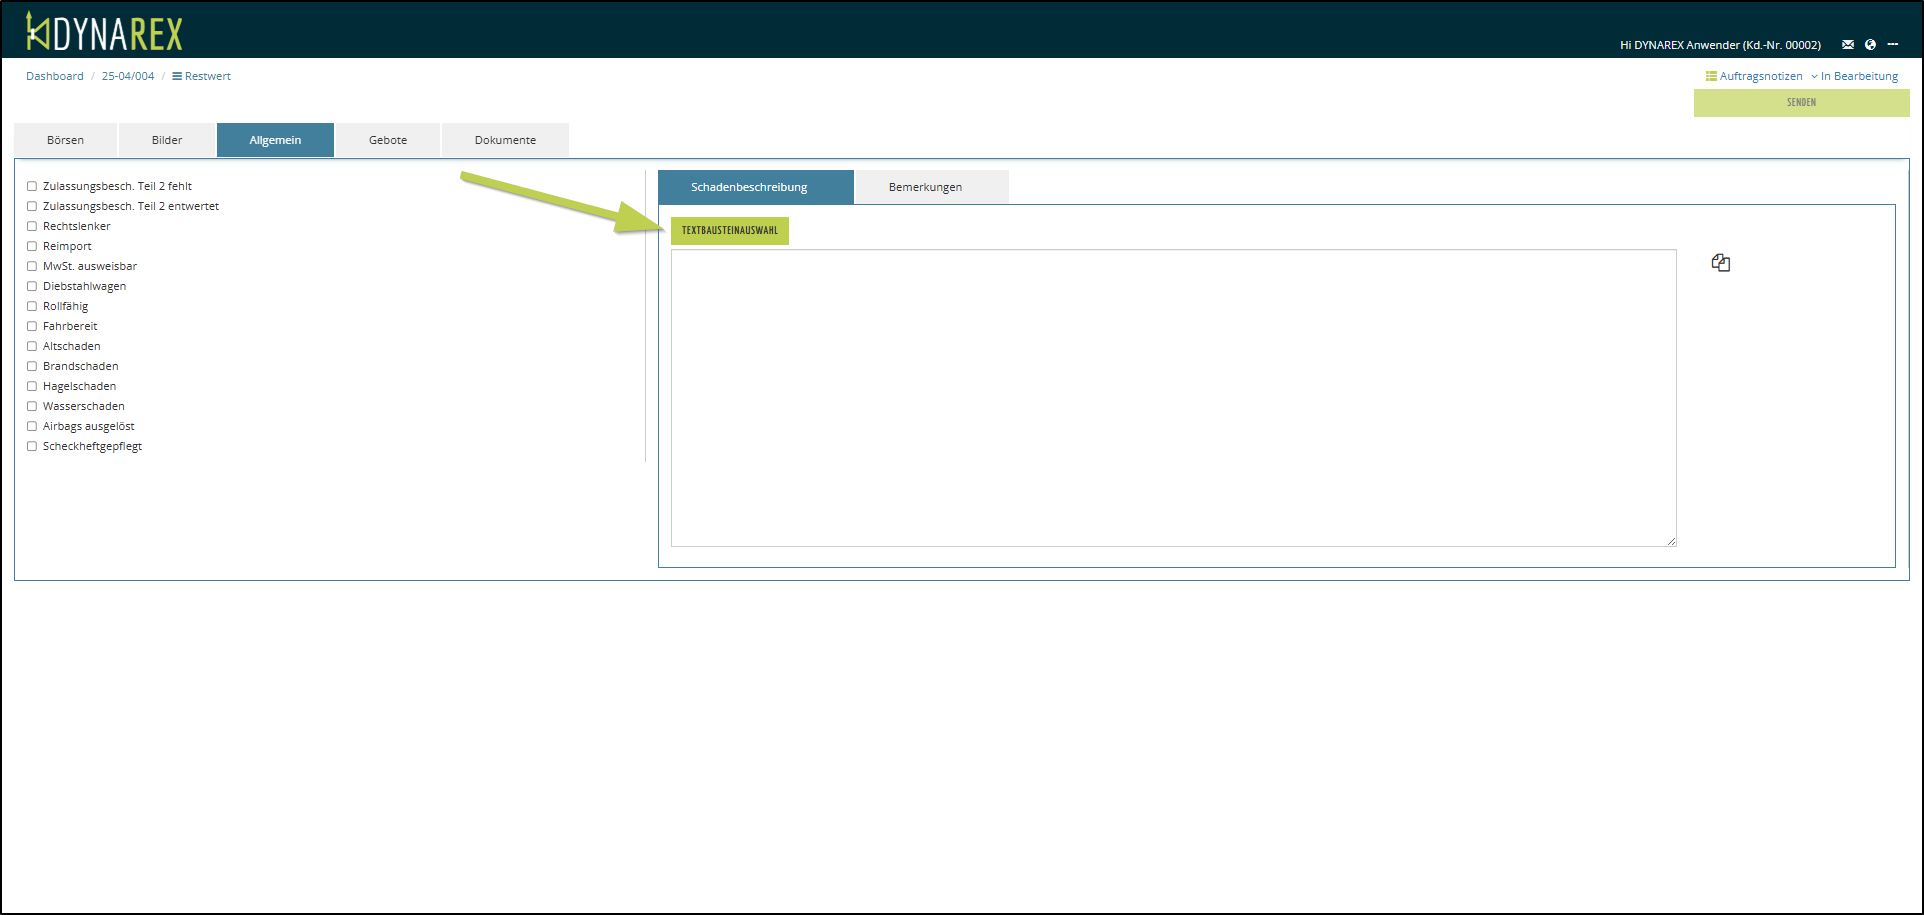Click inside the Schadenbeschreibung text area
This screenshot has height=915, width=1924.
(x=1173, y=397)
